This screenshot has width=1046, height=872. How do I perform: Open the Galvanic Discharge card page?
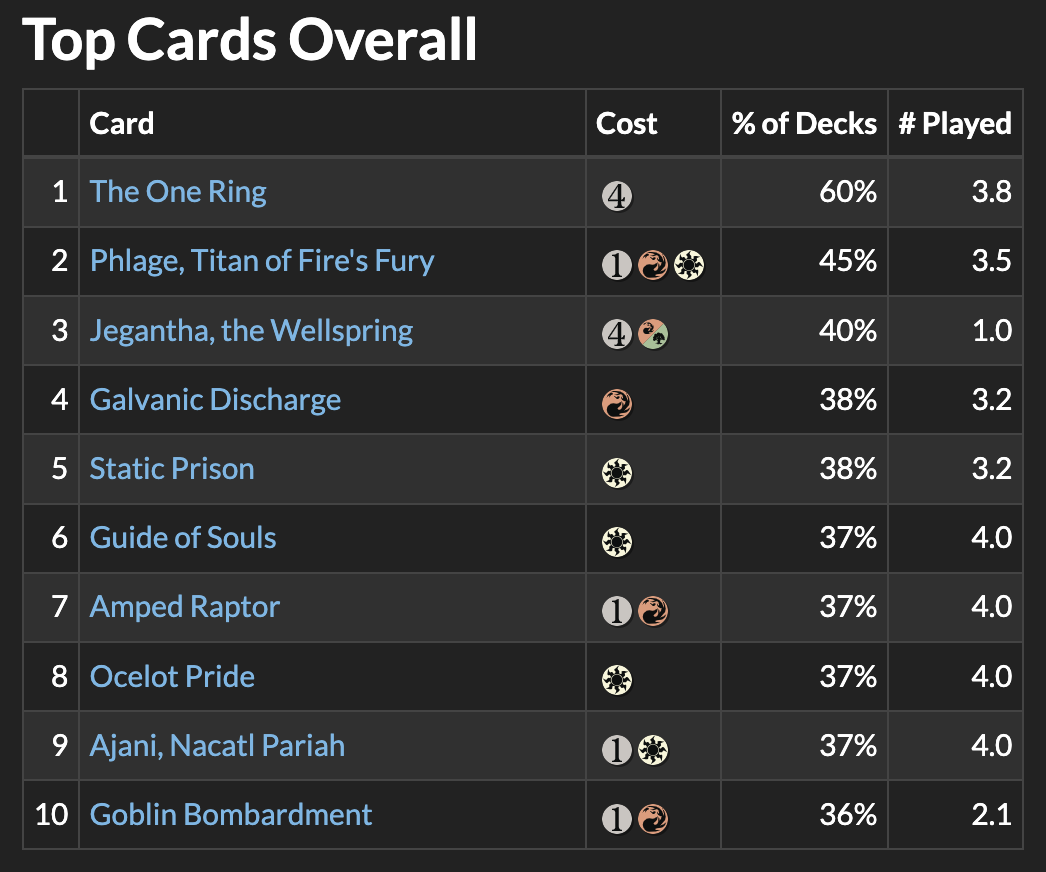(x=215, y=400)
